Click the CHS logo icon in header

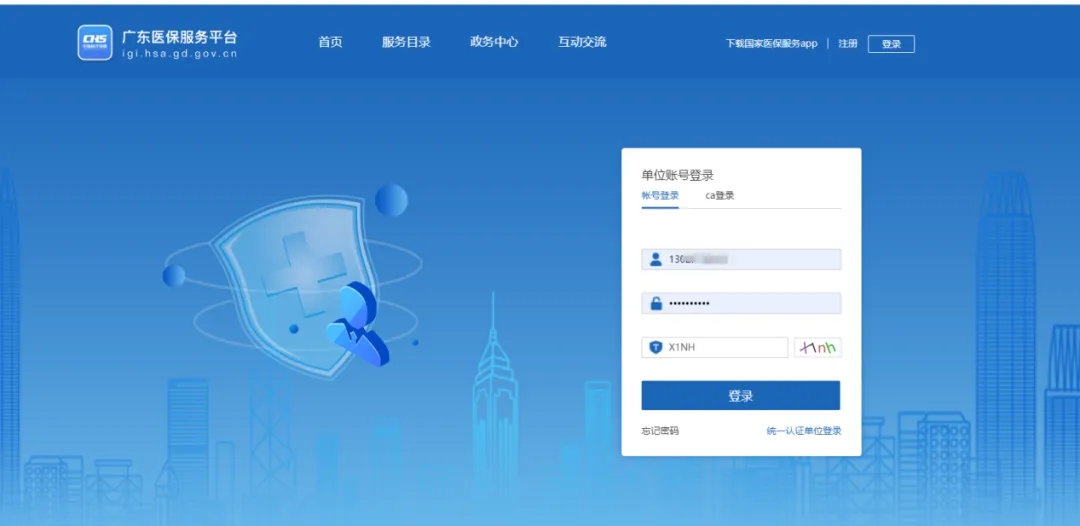pyautogui.click(x=95, y=42)
